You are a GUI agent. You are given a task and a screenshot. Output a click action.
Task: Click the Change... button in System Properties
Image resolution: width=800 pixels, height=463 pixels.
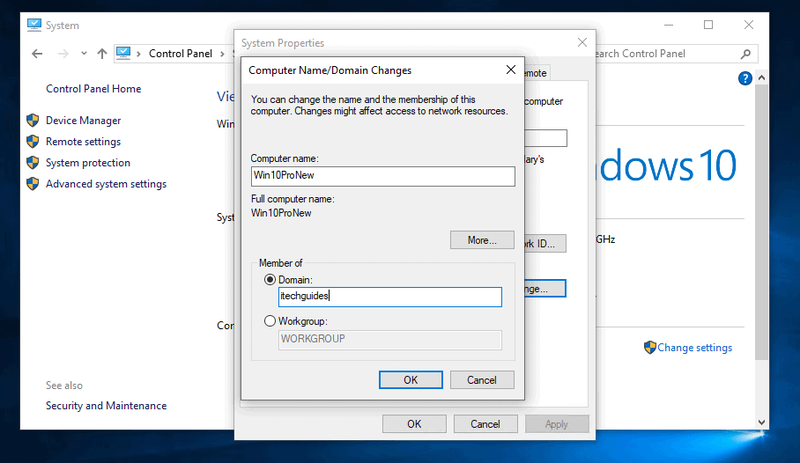pos(545,288)
